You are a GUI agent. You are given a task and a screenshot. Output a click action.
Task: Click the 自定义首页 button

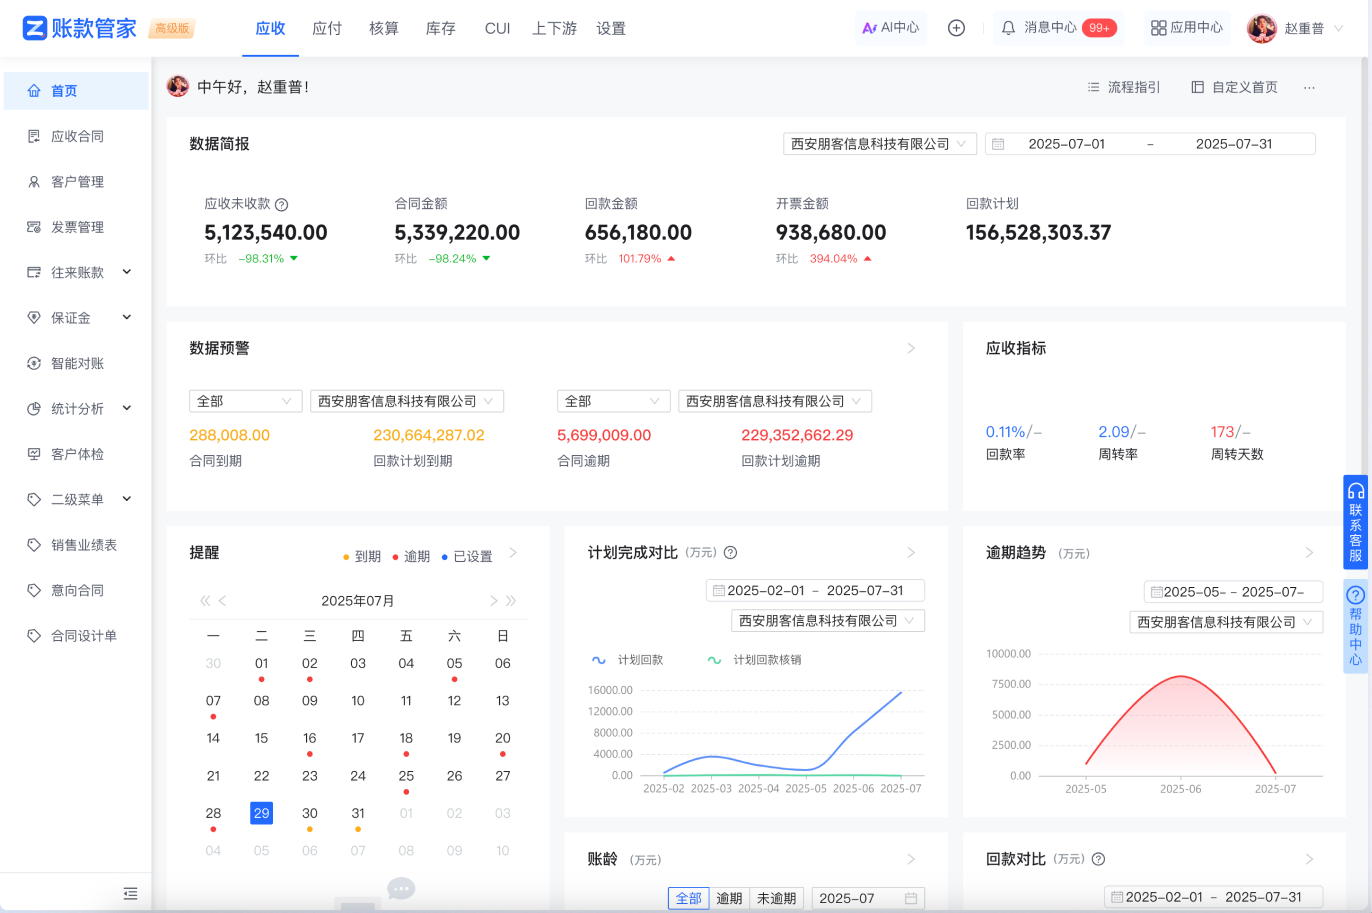click(1234, 87)
